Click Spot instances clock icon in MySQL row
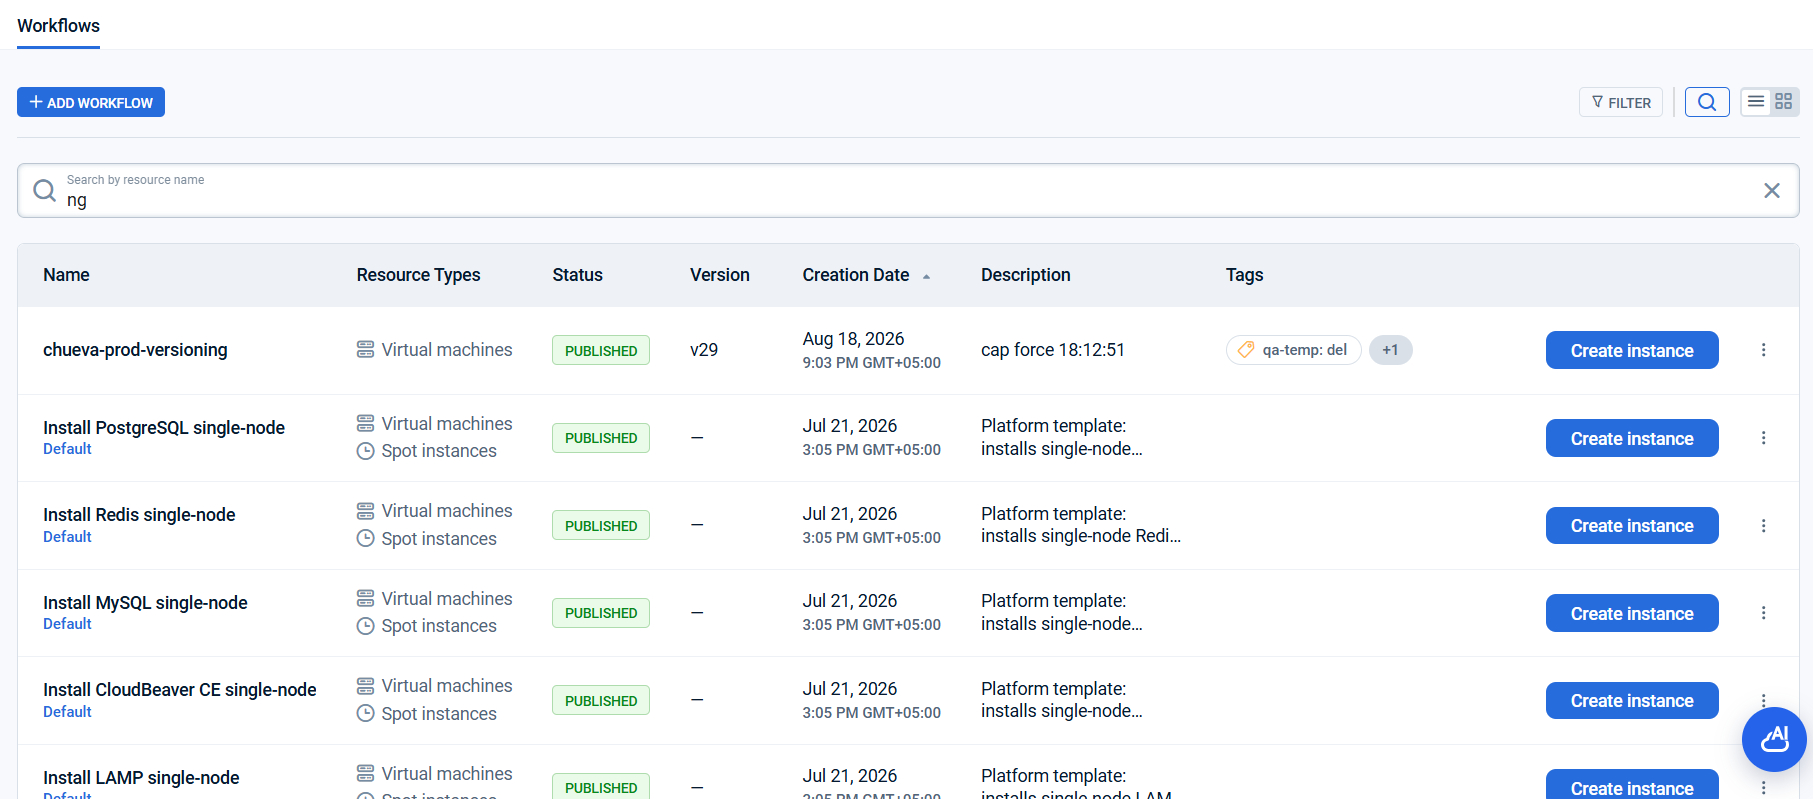 (366, 626)
